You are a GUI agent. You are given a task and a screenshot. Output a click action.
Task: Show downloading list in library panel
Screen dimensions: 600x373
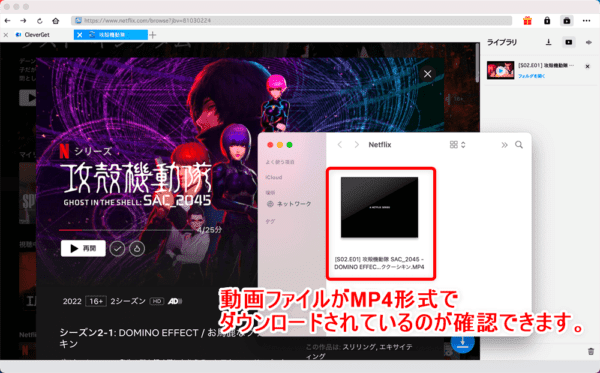[549, 42]
